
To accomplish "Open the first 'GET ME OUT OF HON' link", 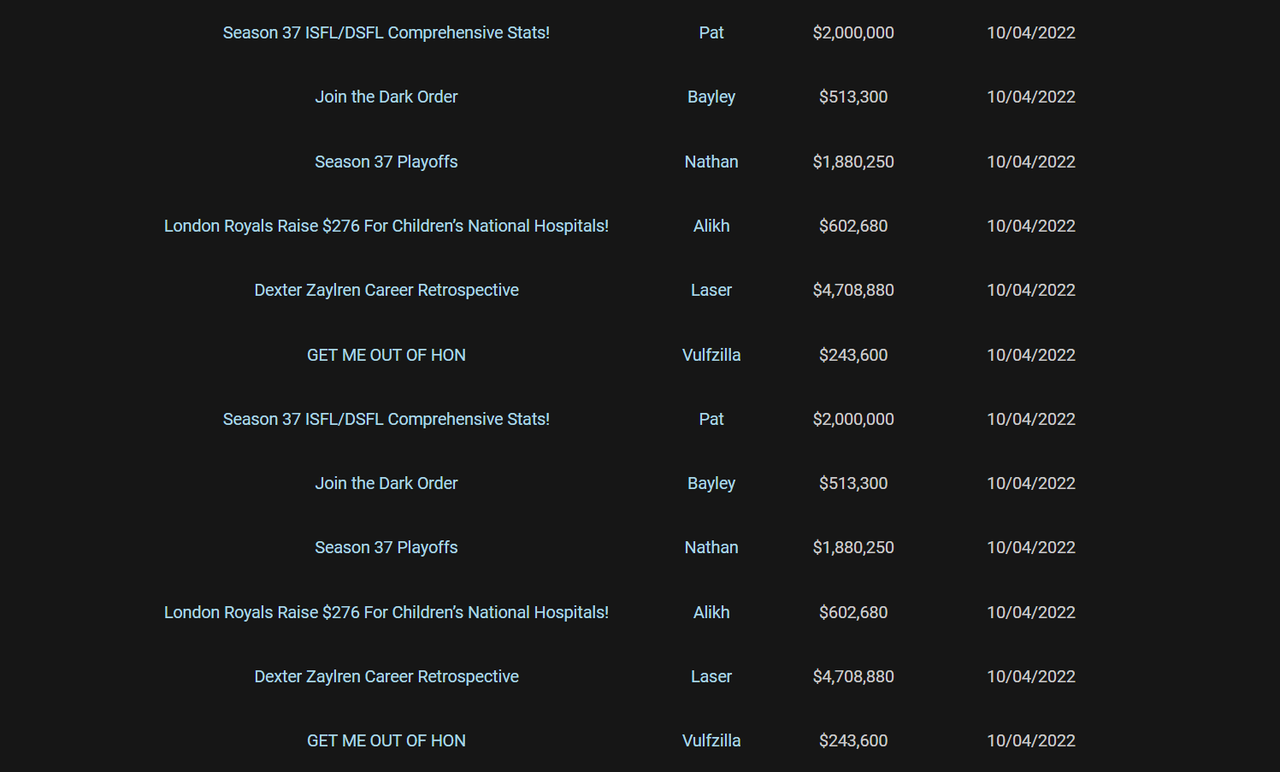I will (386, 355).
